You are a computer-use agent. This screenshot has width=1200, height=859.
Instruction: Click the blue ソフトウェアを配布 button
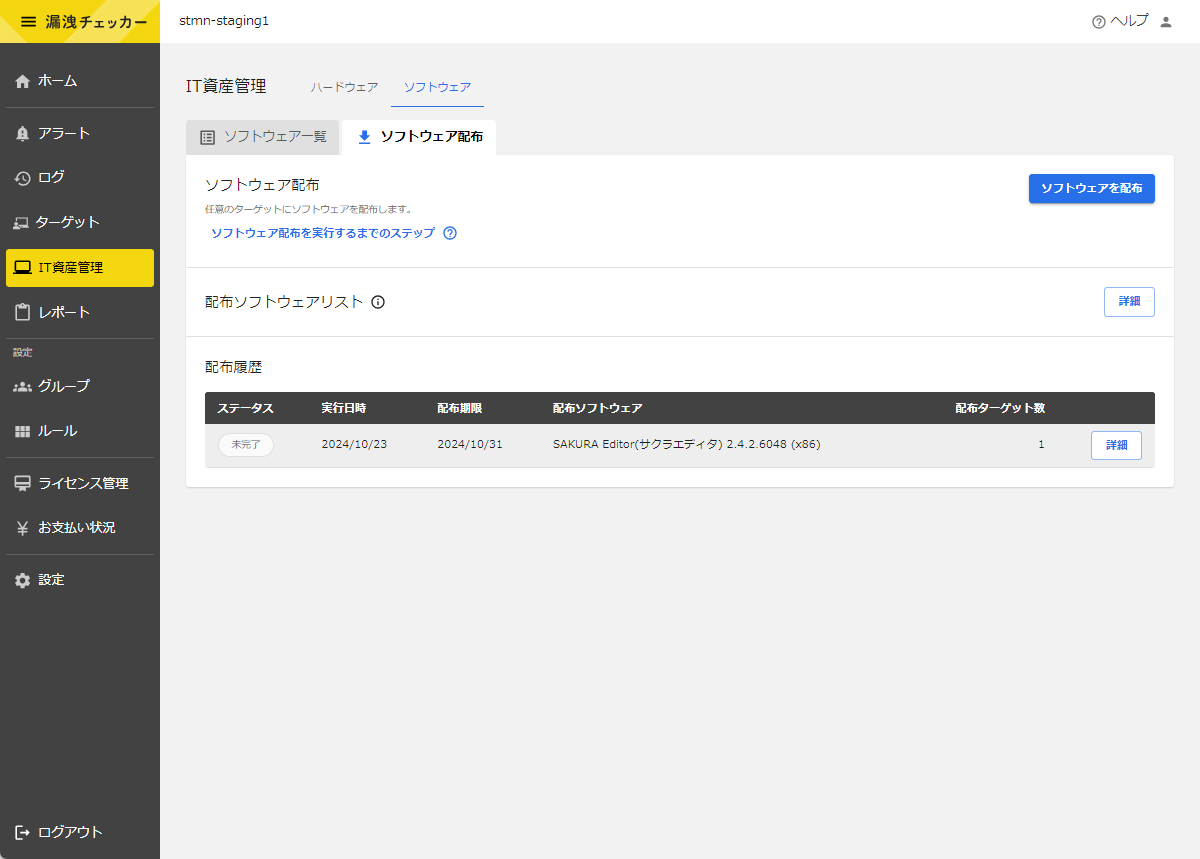pos(1092,188)
